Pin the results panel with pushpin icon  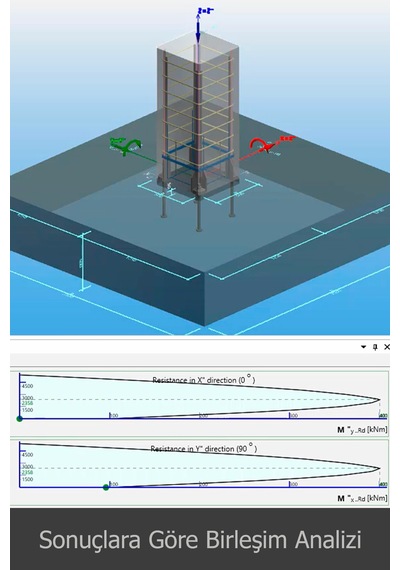pyautogui.click(x=375, y=347)
